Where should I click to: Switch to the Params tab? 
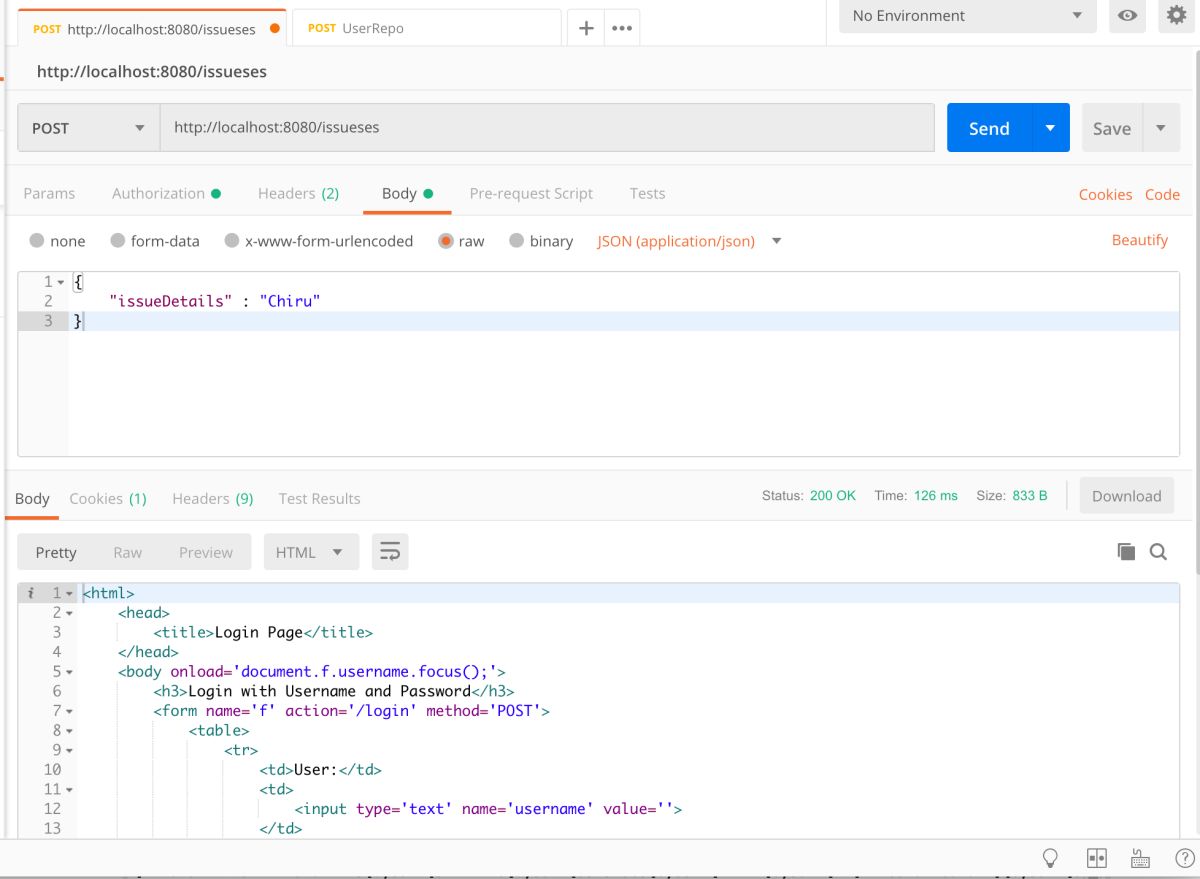tap(49, 193)
